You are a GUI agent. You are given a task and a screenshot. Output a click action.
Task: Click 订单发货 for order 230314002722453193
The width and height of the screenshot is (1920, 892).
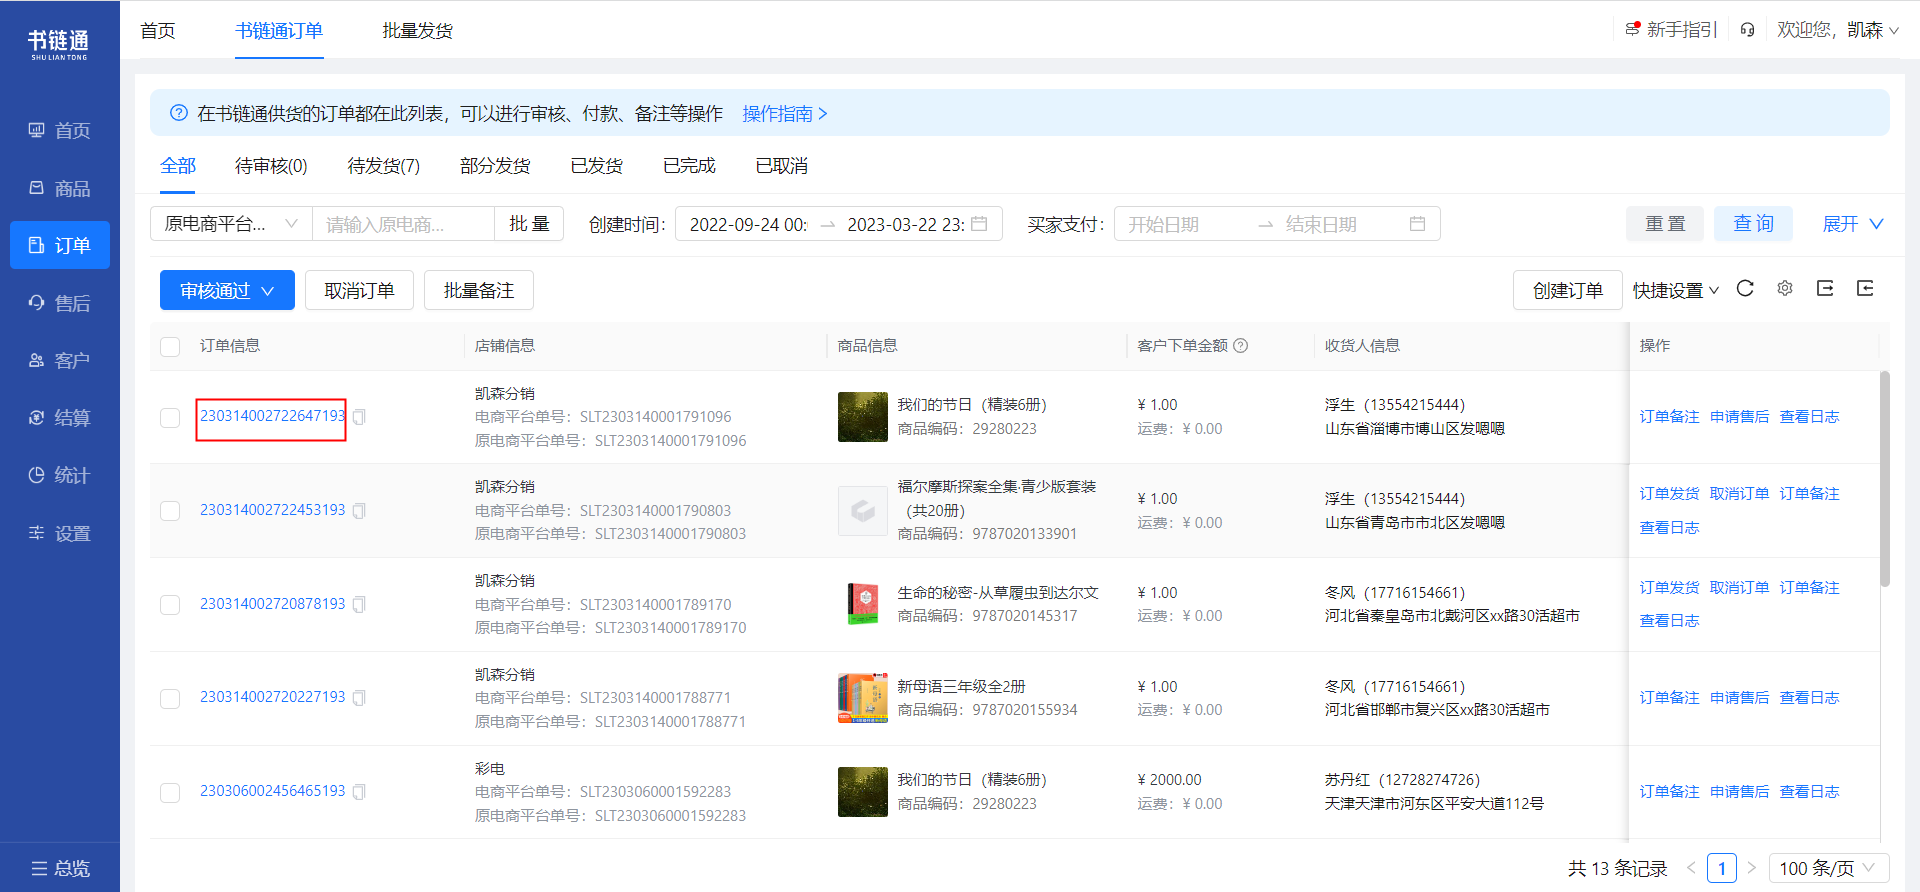pos(1669,494)
